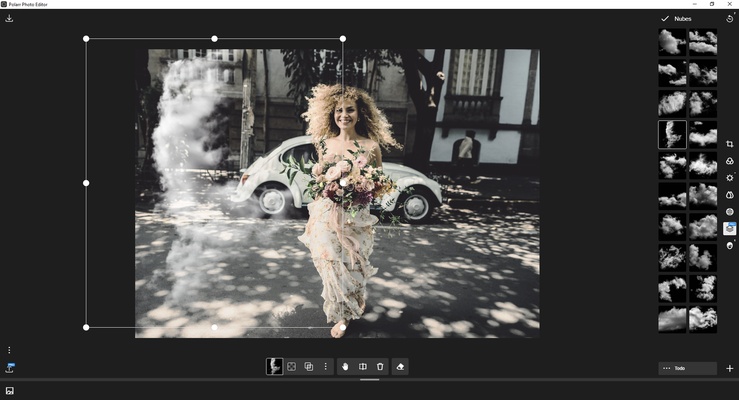Click the Polarr Photo Editor title bar icon
739x400 pixels.
[4, 4]
